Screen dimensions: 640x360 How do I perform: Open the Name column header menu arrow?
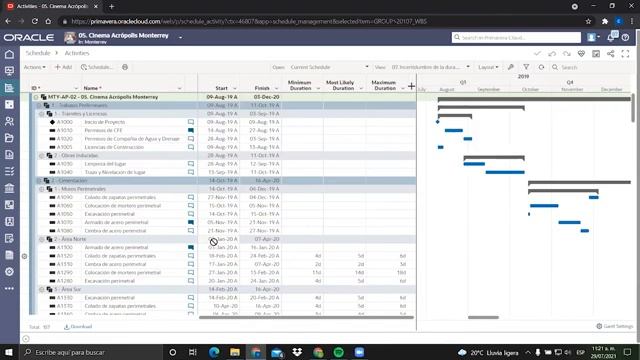coord(180,89)
